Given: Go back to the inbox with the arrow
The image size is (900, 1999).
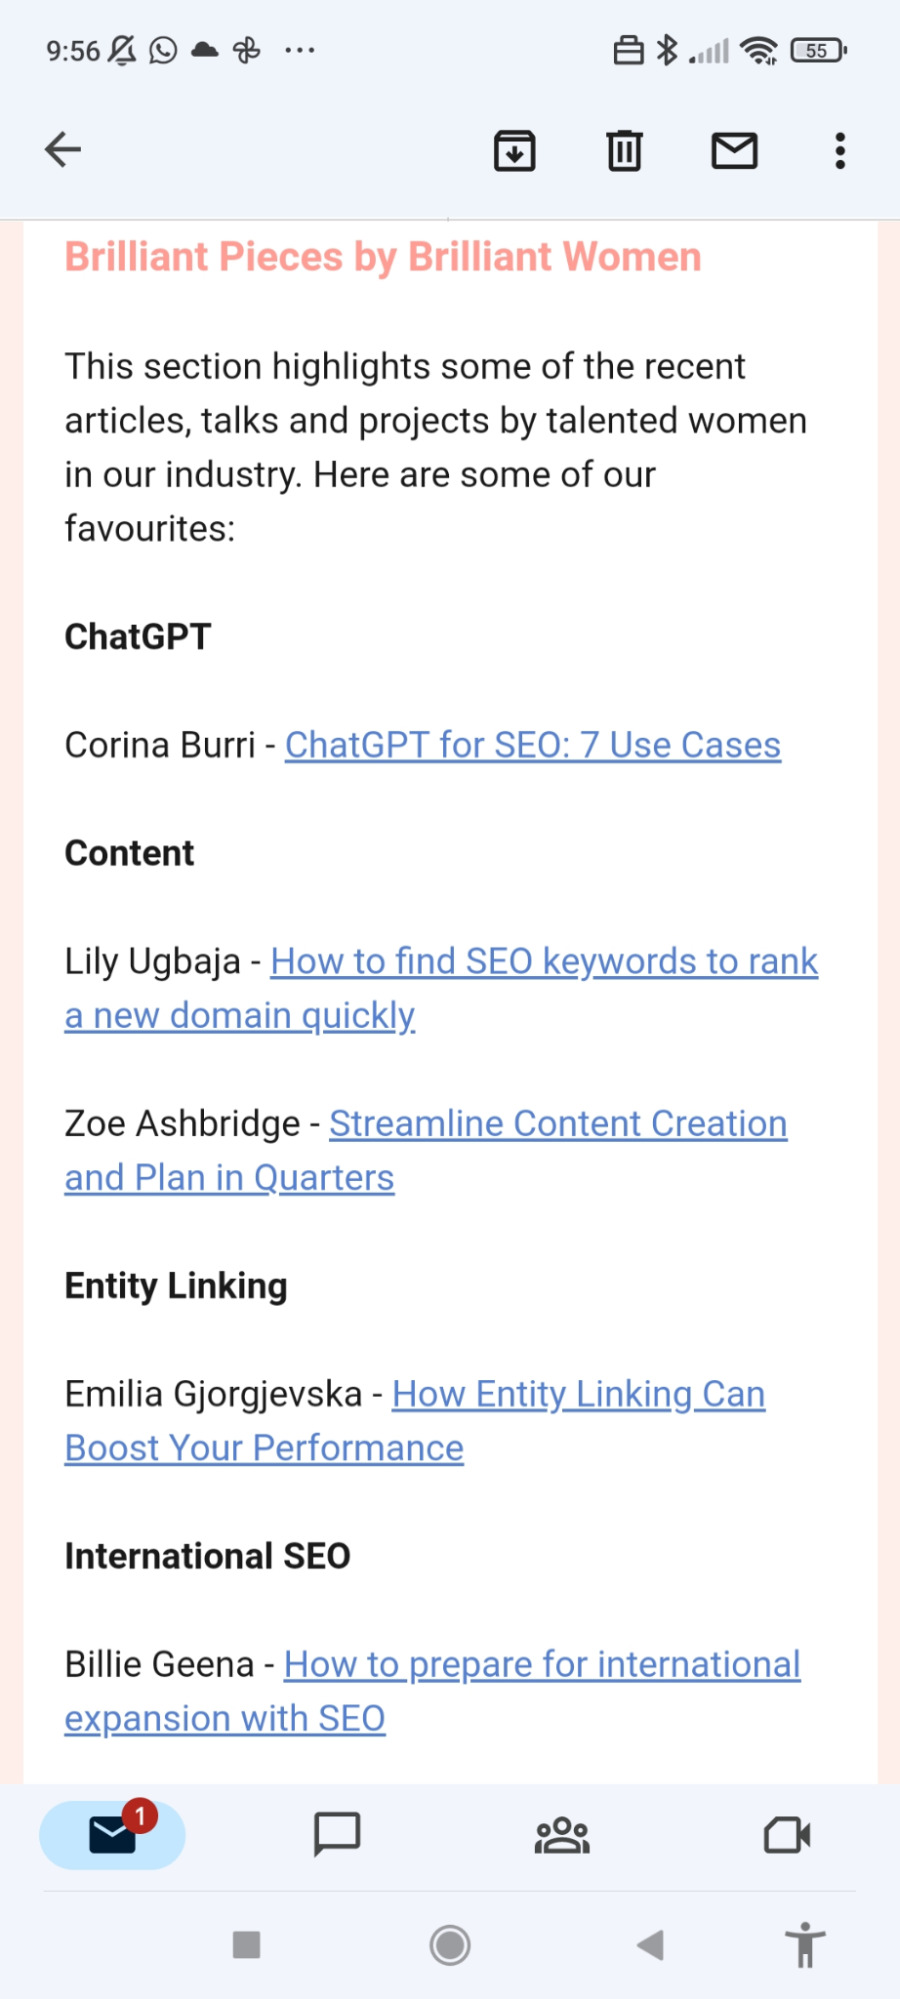Looking at the screenshot, I should [62, 149].
